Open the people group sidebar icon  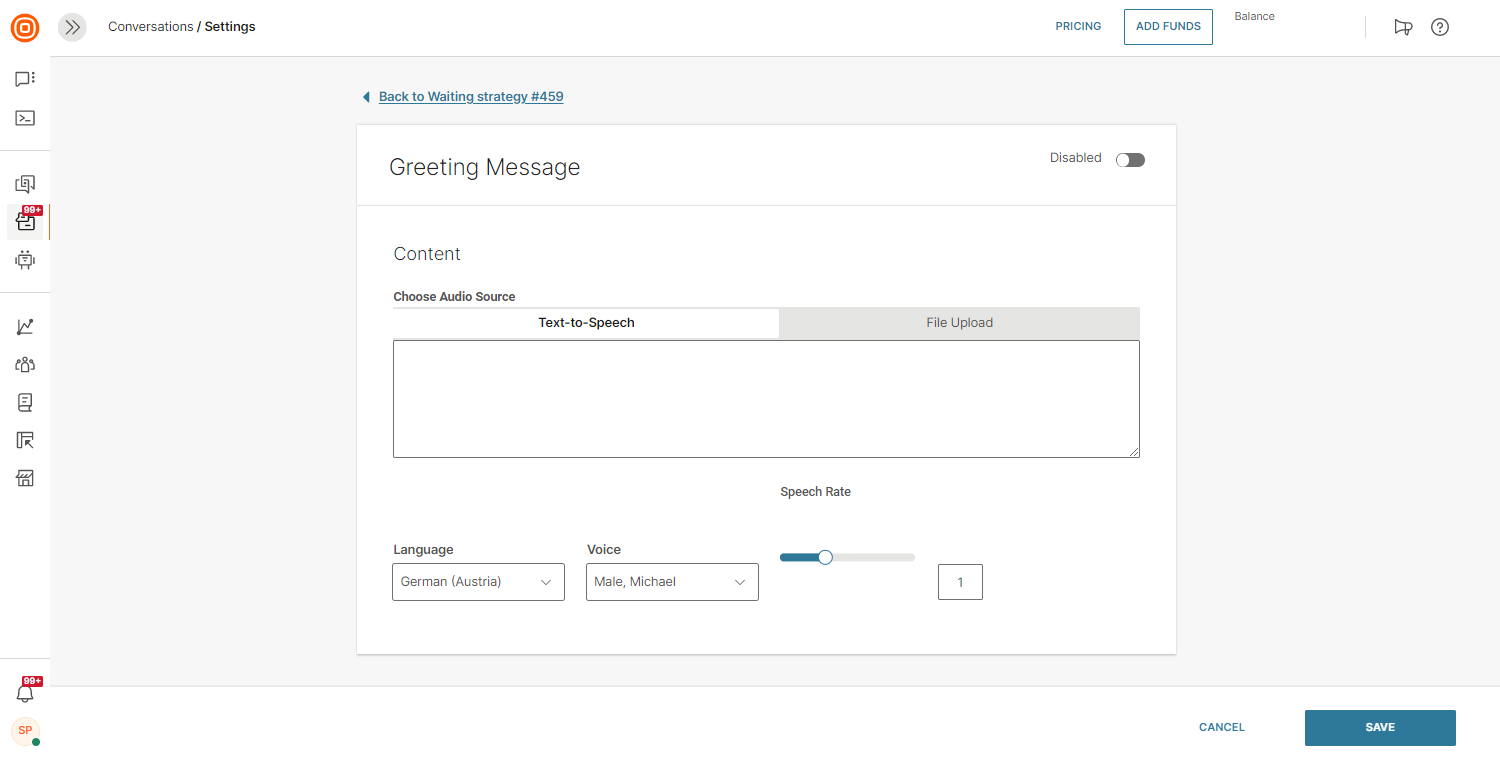[x=25, y=365]
